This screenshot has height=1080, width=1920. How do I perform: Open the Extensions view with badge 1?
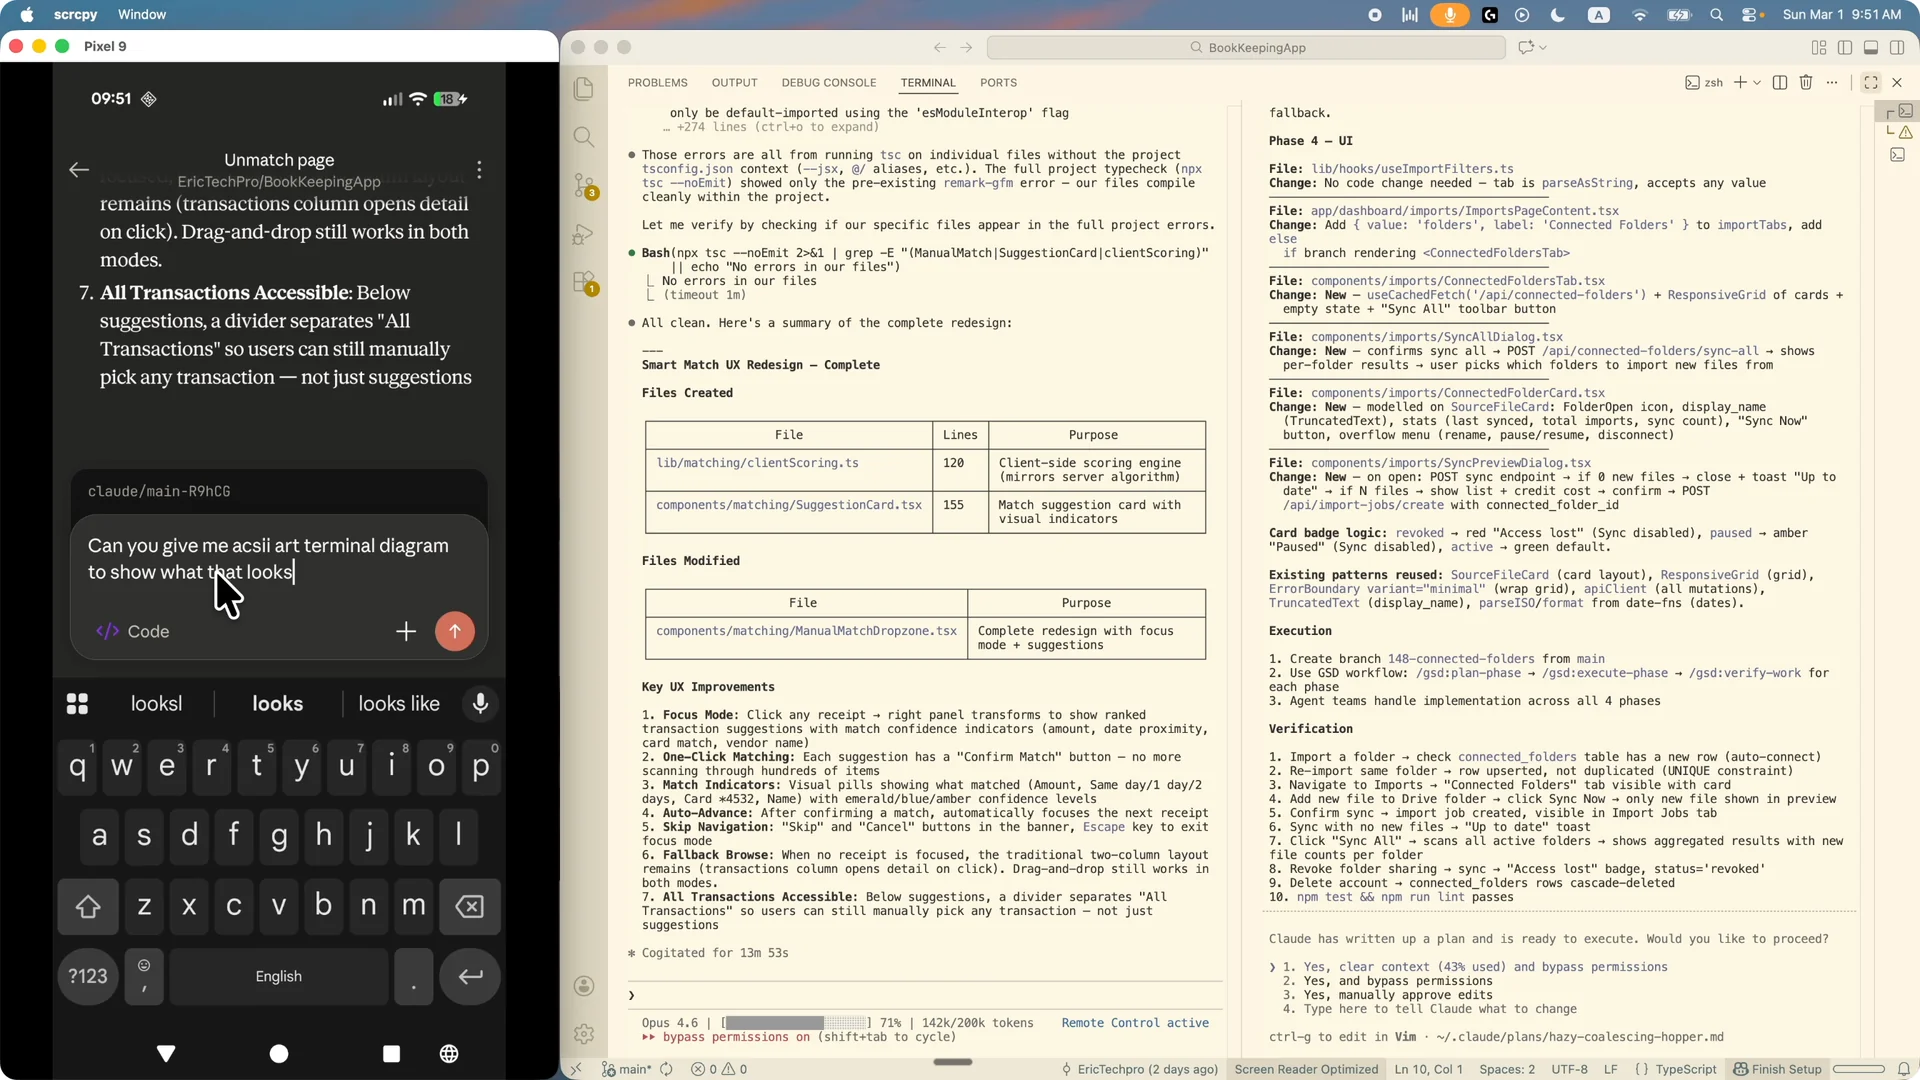pyautogui.click(x=584, y=282)
